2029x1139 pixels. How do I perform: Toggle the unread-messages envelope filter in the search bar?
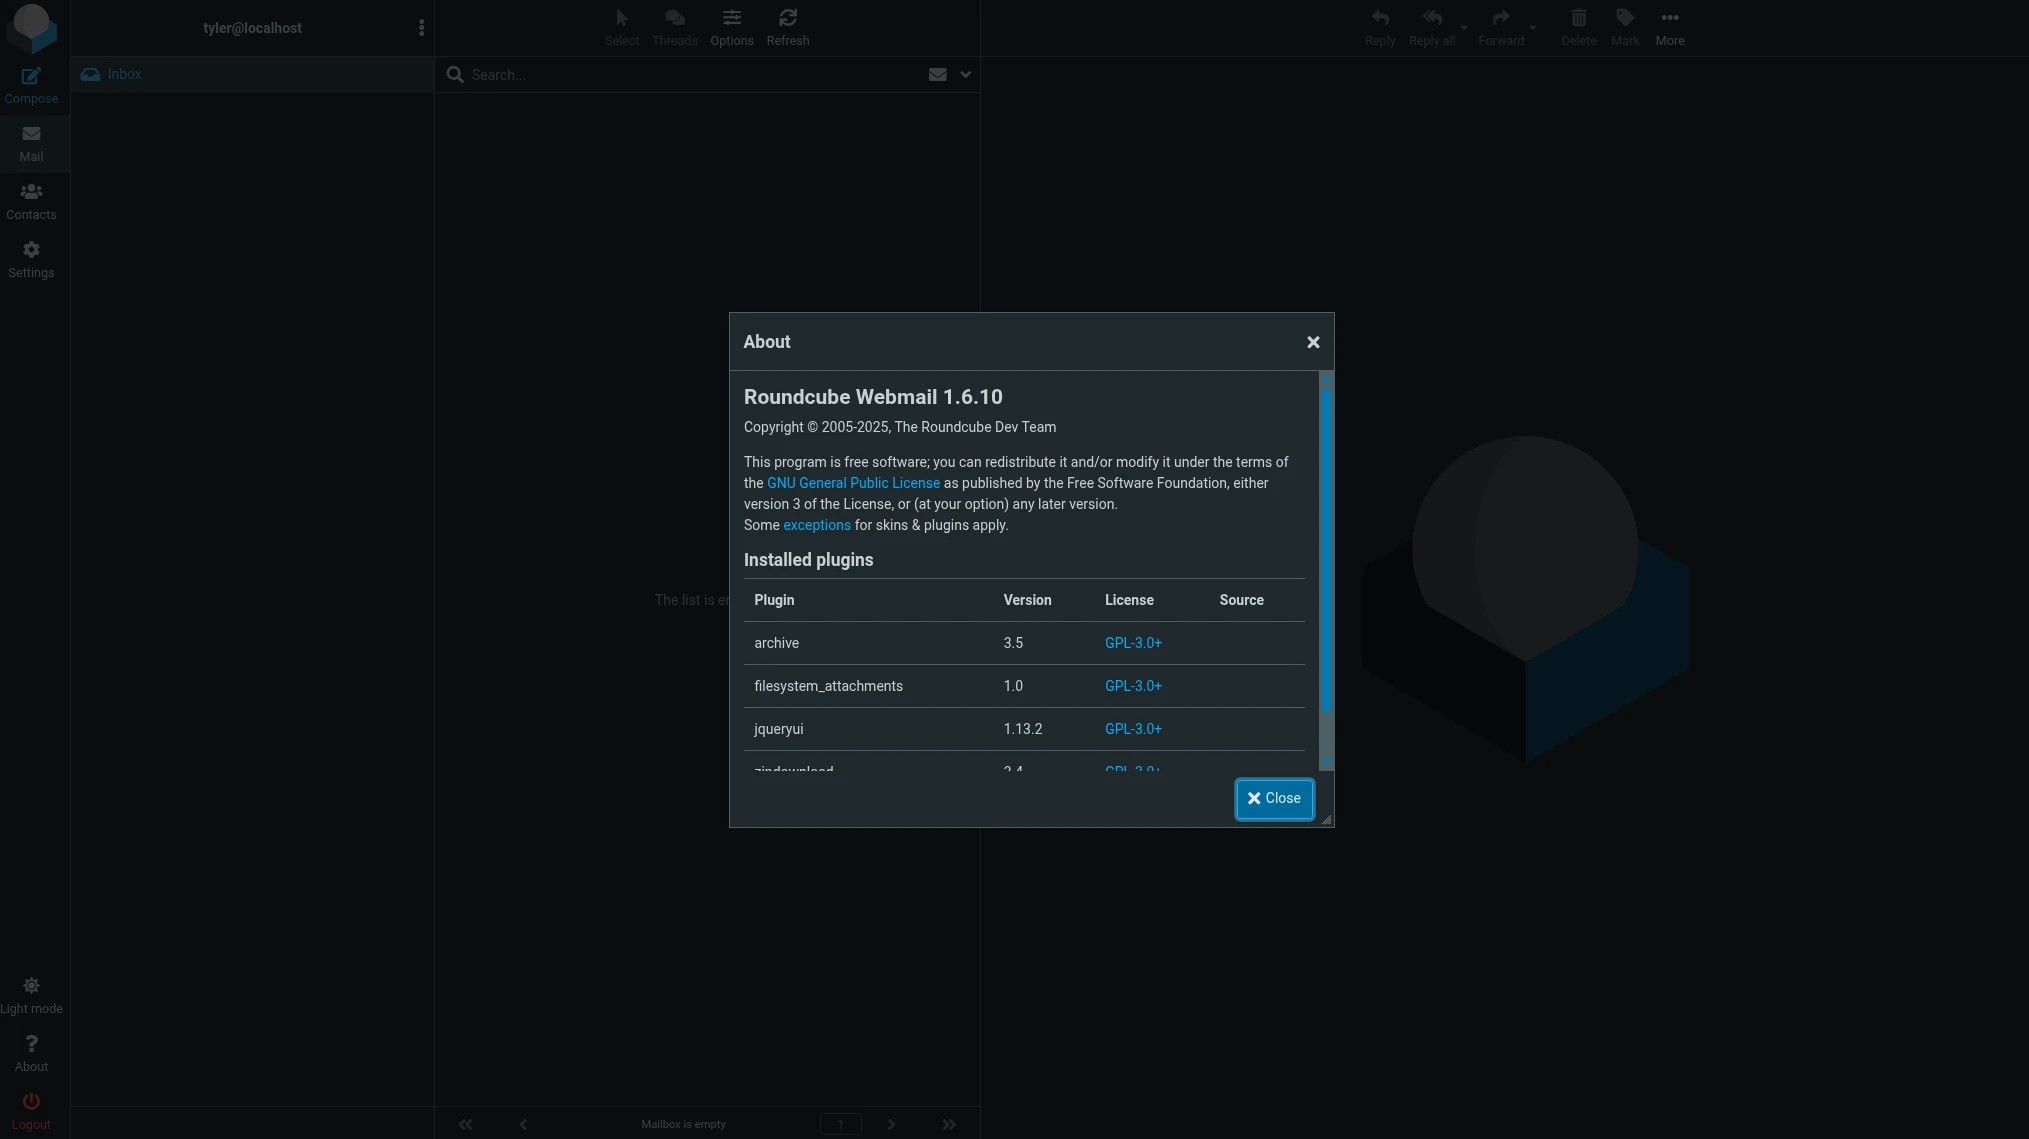pyautogui.click(x=937, y=75)
